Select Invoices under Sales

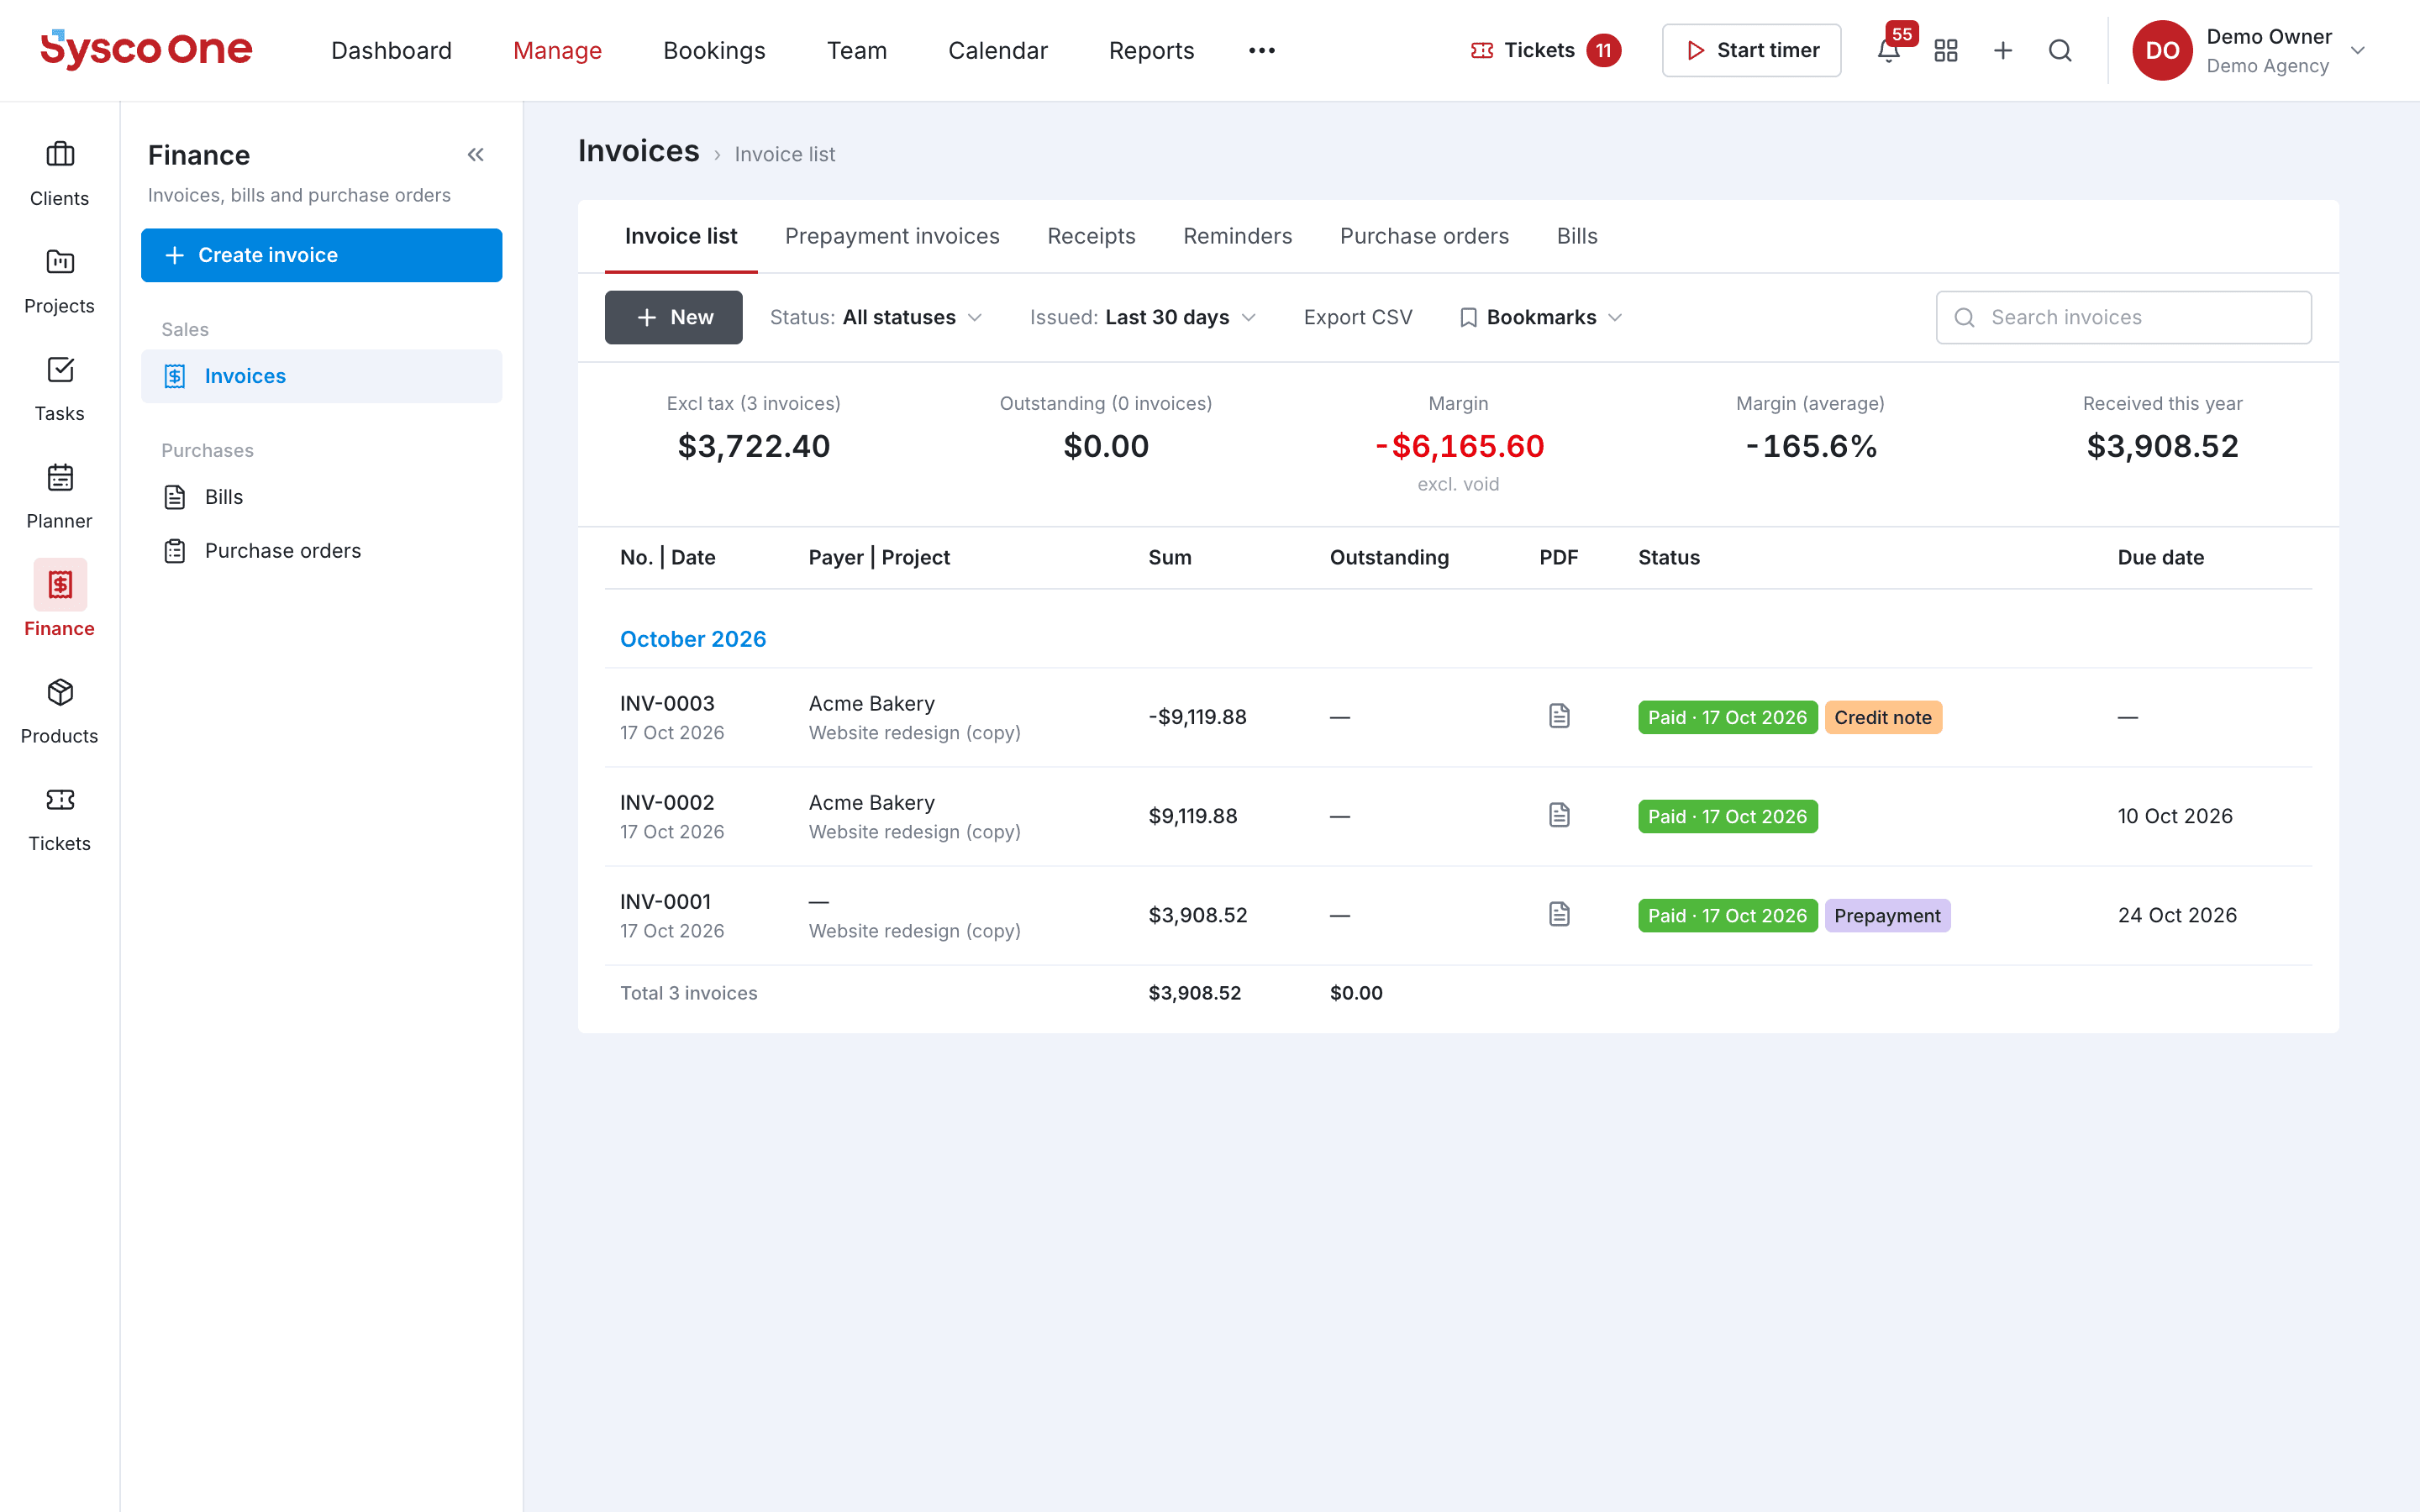pyautogui.click(x=321, y=376)
